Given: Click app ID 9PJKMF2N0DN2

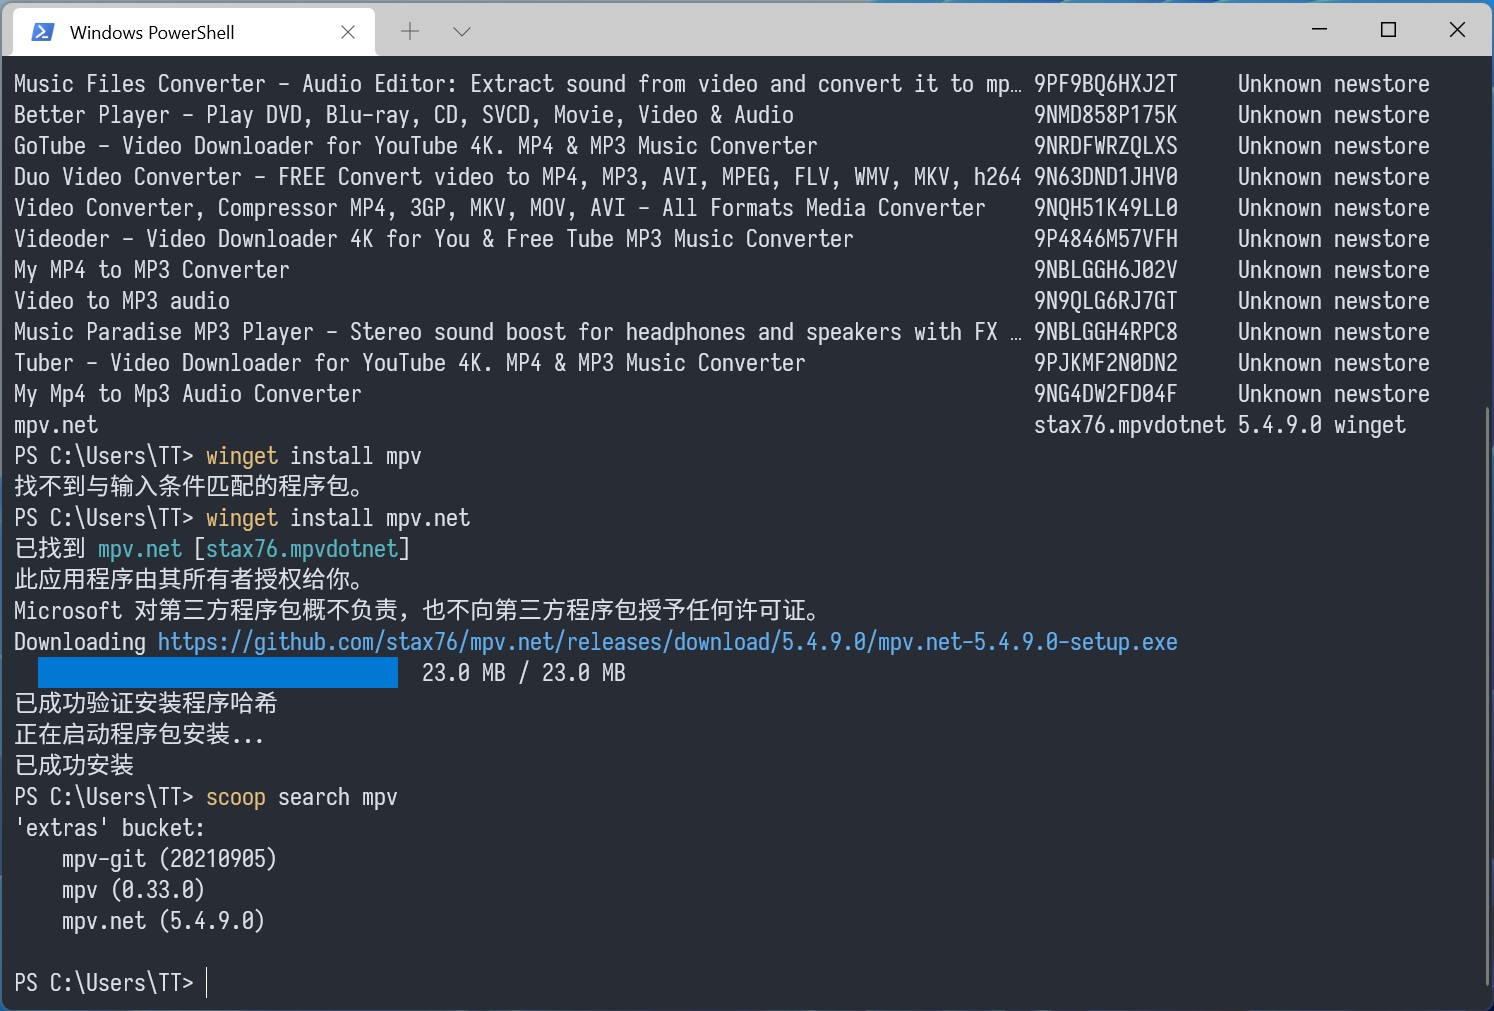Looking at the screenshot, I should pos(1105,363).
